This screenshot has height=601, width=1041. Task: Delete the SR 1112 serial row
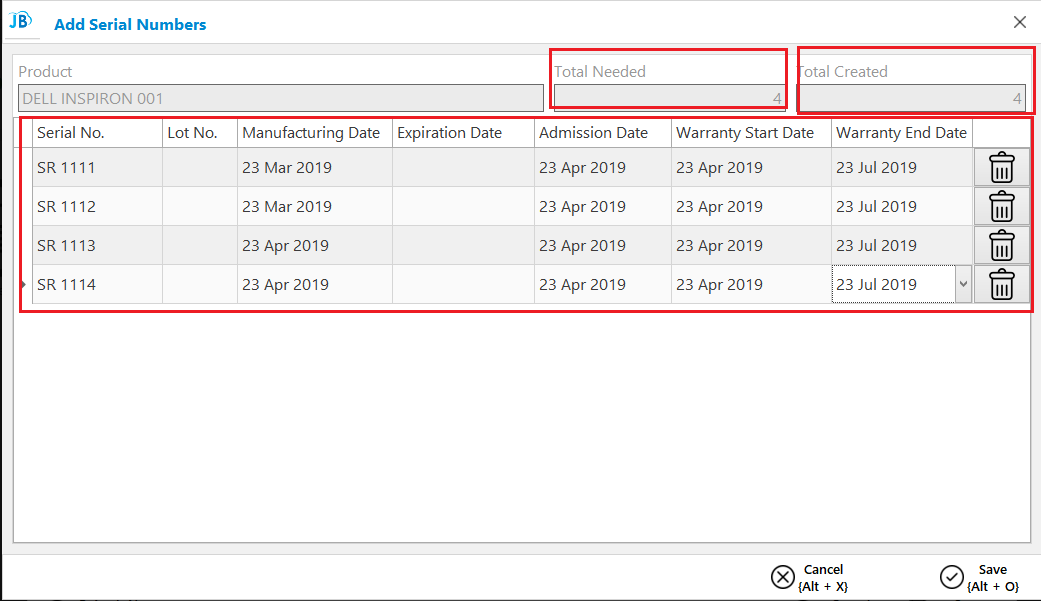(x=1001, y=207)
